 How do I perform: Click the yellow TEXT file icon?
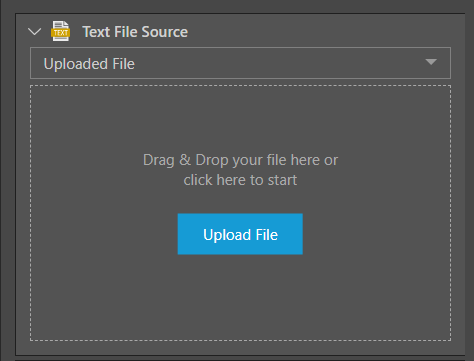[x=60, y=31]
